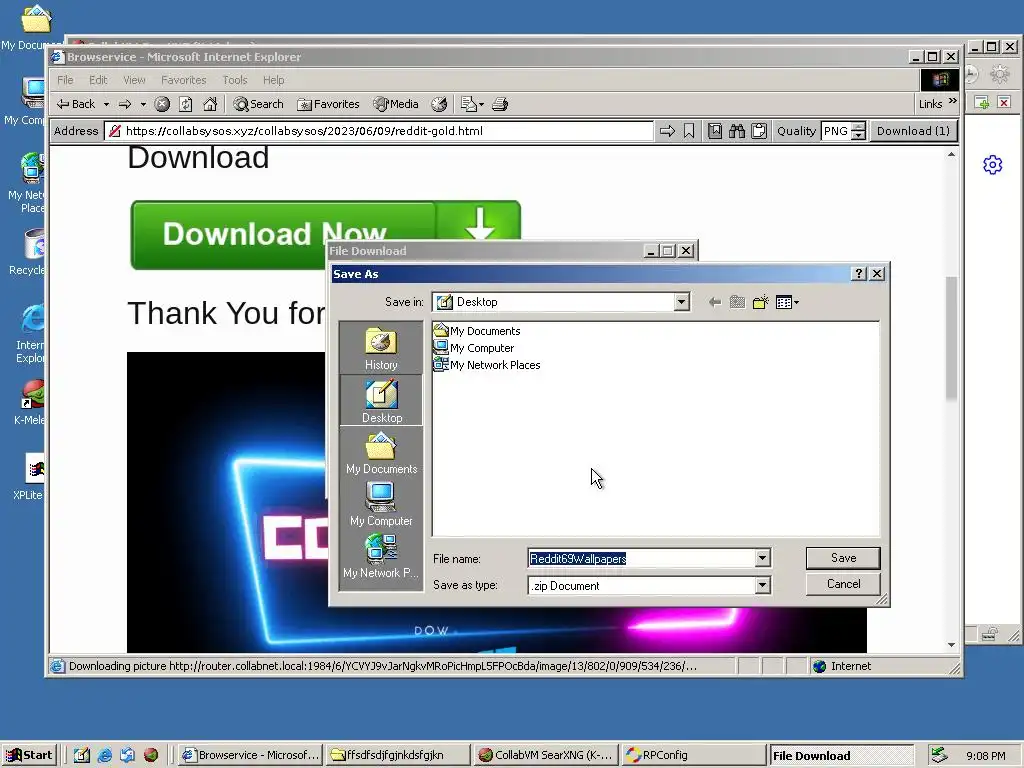
Task: Open the Save in folder dropdown
Action: [682, 302]
